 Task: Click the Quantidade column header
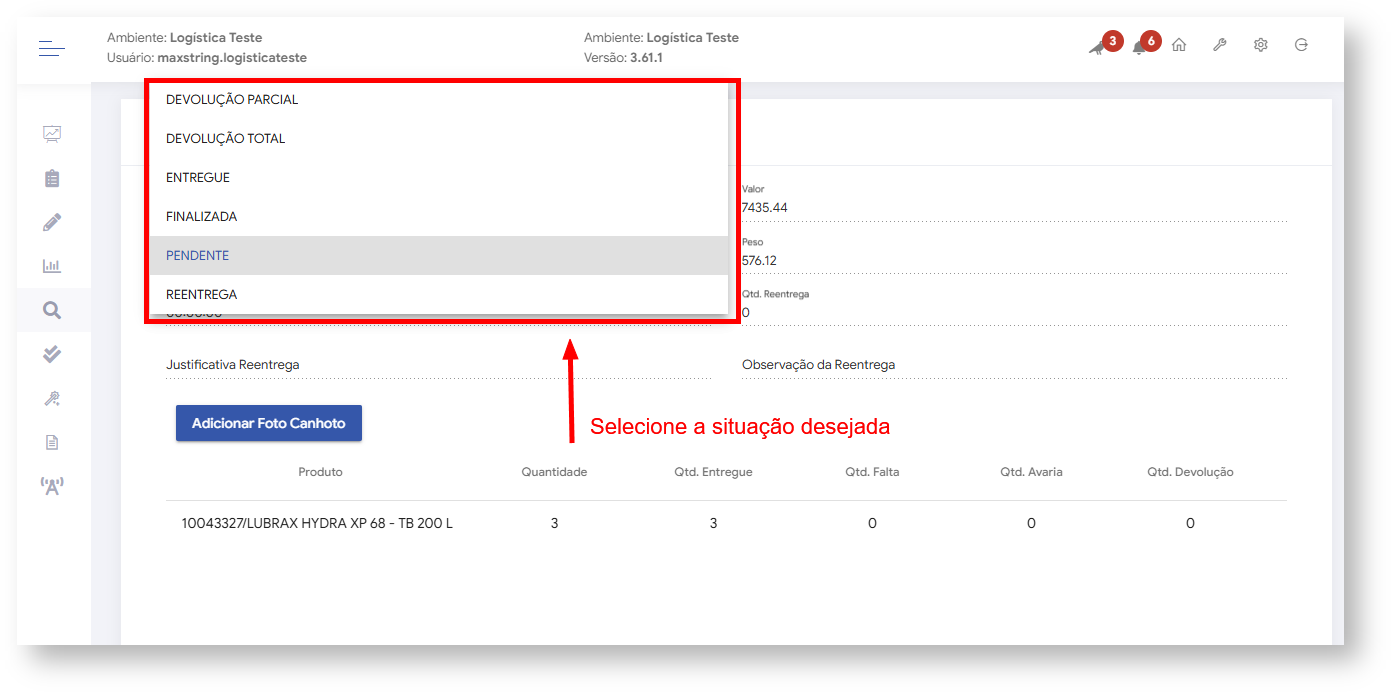click(x=554, y=472)
